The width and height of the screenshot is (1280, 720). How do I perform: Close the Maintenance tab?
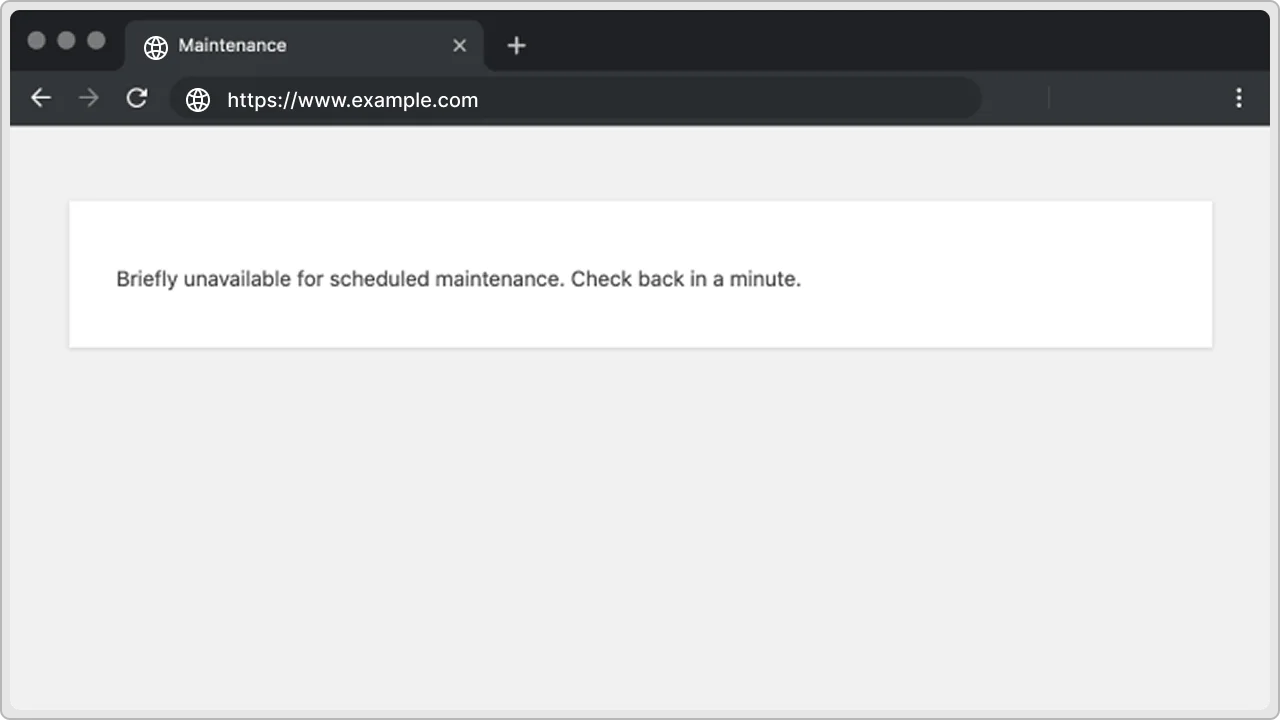point(460,45)
